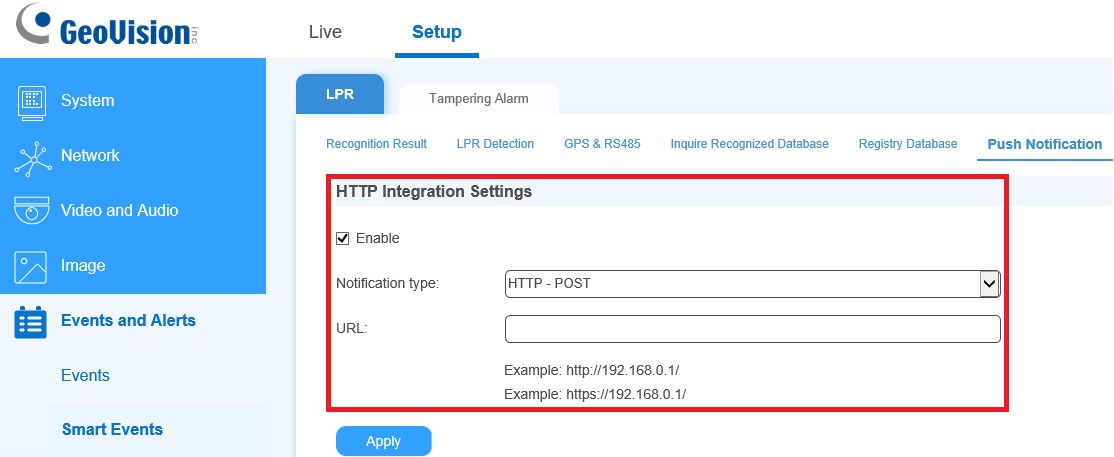This screenshot has height=457, width=1114.
Task: Click the GeoVision logo
Action: (x=106, y=26)
